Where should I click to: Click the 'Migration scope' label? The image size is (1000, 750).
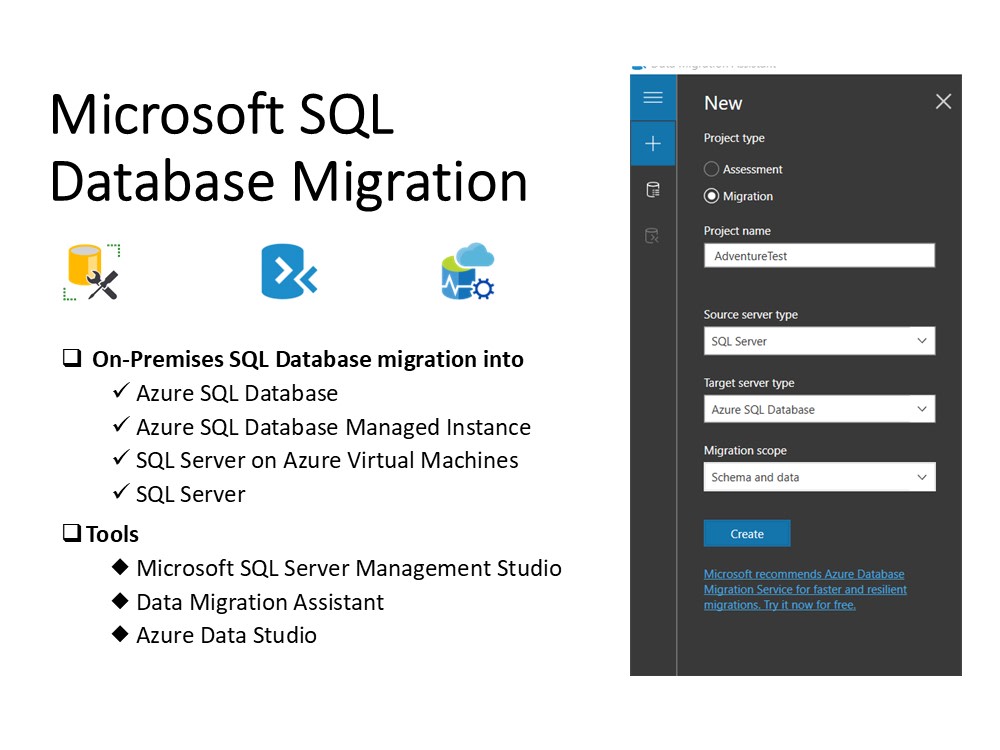coord(745,450)
